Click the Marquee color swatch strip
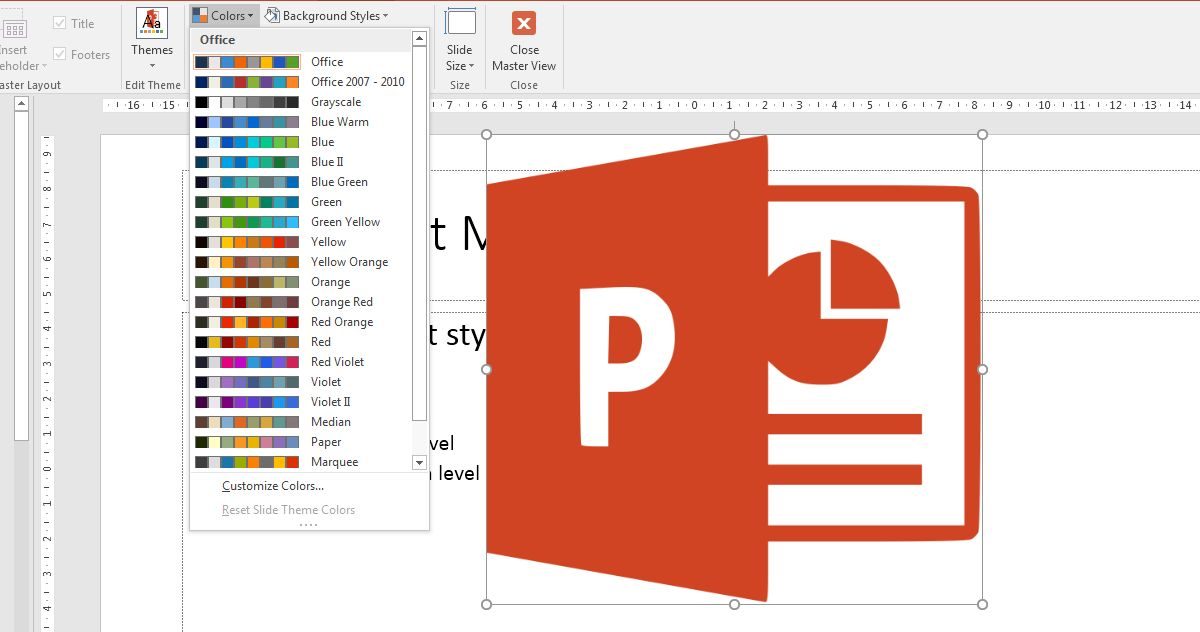Image resolution: width=1200 pixels, height=632 pixels. (x=247, y=462)
